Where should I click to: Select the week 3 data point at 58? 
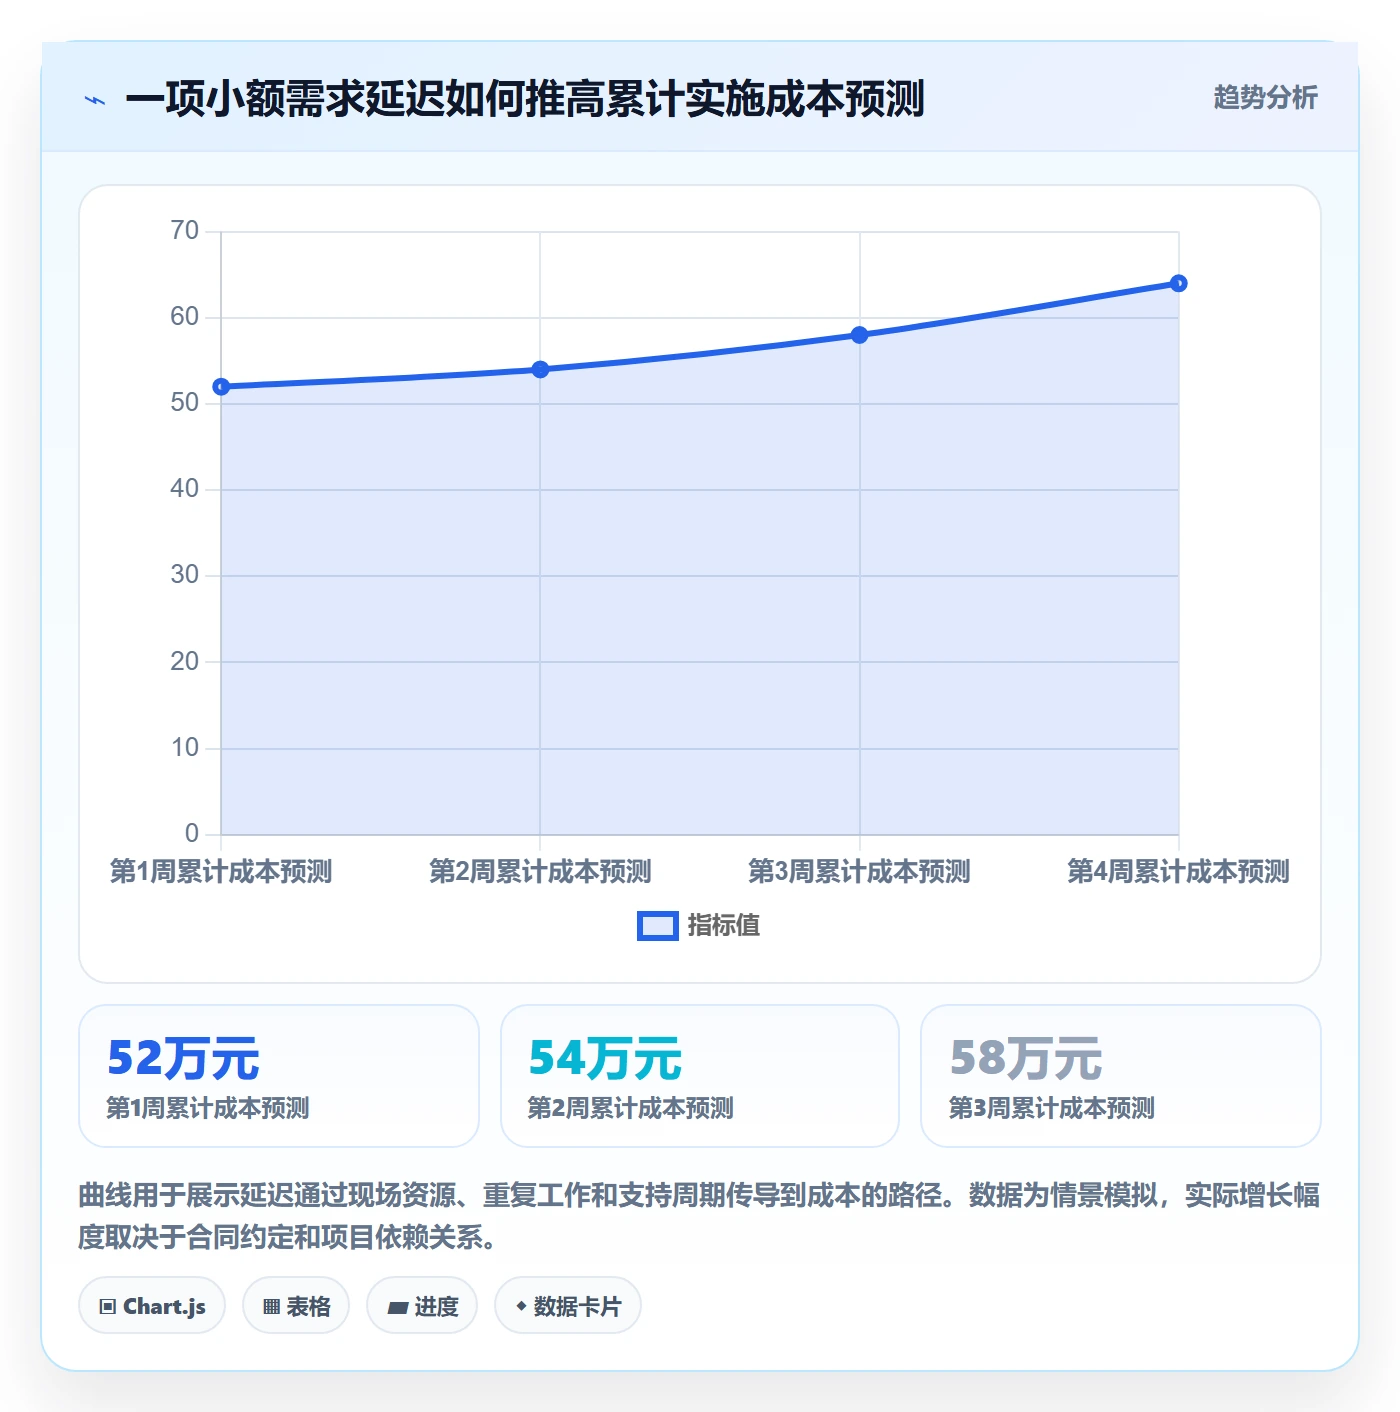click(x=859, y=335)
